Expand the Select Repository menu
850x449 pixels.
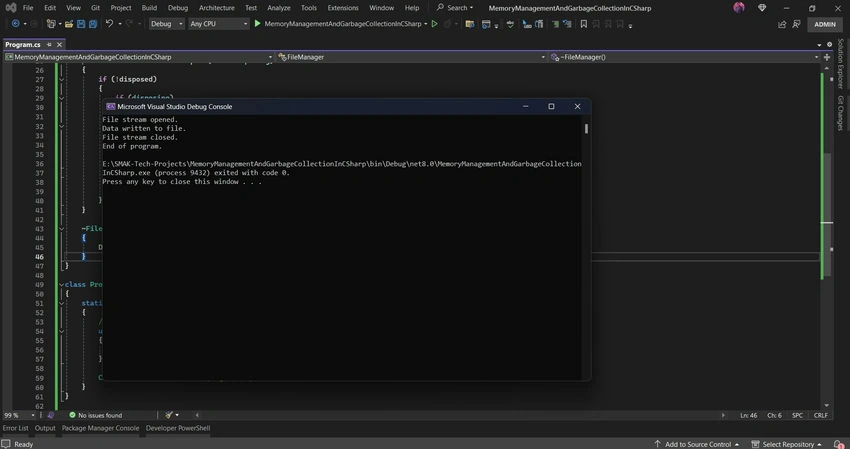click(x=786, y=444)
